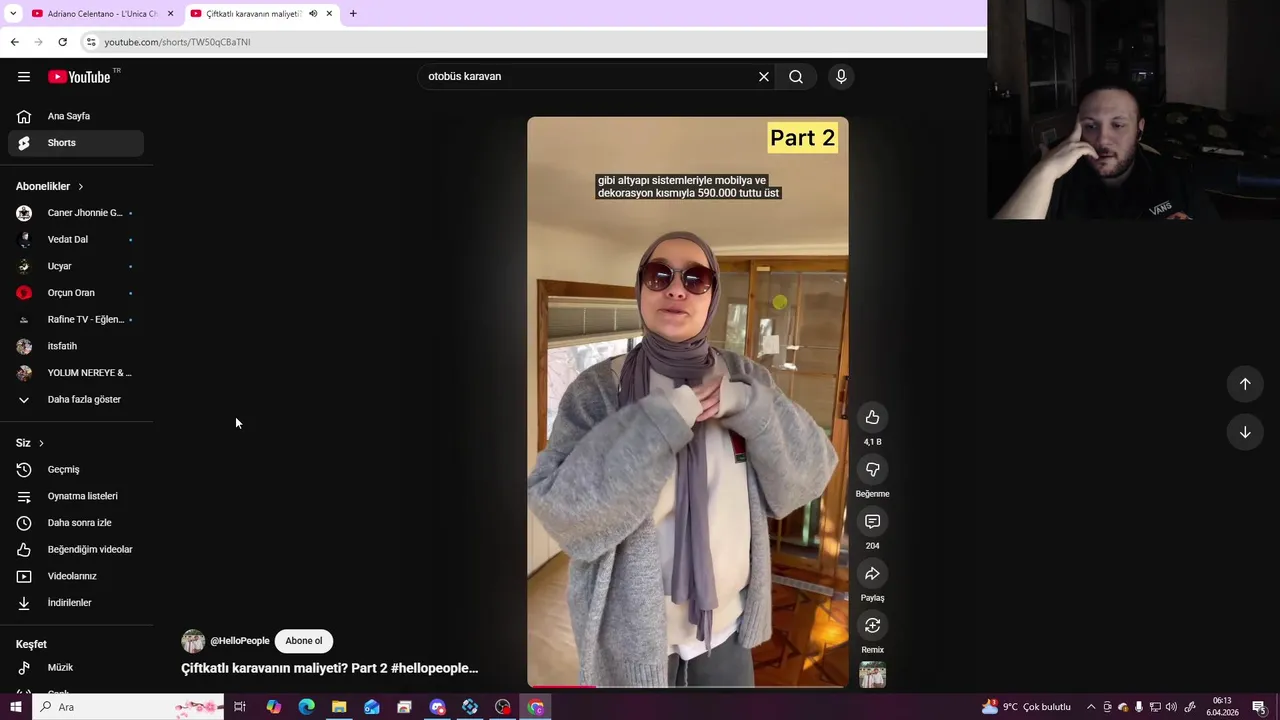The image size is (1280, 720).
Task: Open the clock showing 06:13
Action: (1222, 707)
